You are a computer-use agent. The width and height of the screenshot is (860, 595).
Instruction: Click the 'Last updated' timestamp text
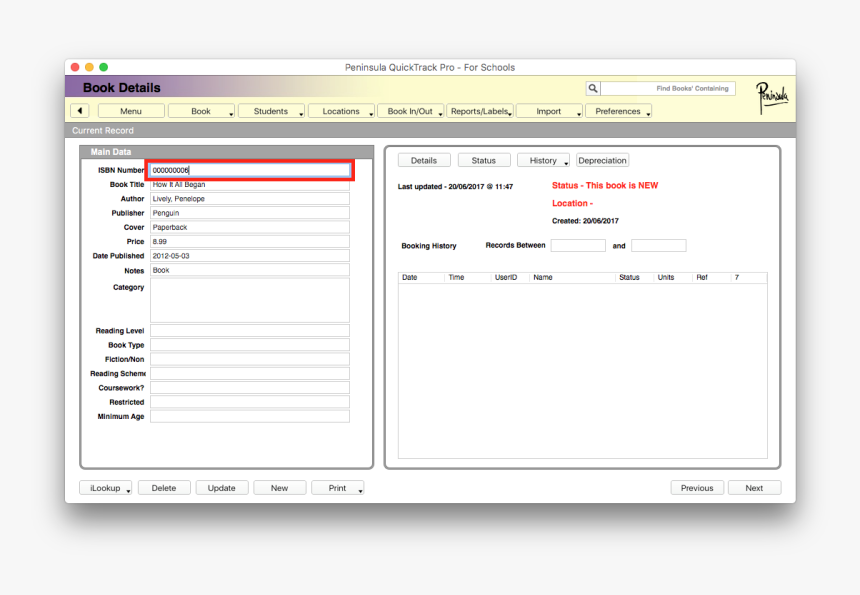coord(455,186)
